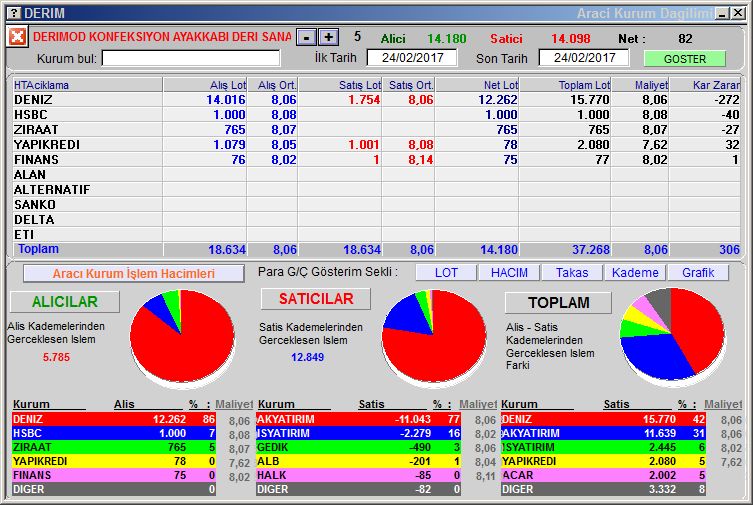Click the DIGER total row with 3.332
The image size is (753, 505).
click(603, 489)
